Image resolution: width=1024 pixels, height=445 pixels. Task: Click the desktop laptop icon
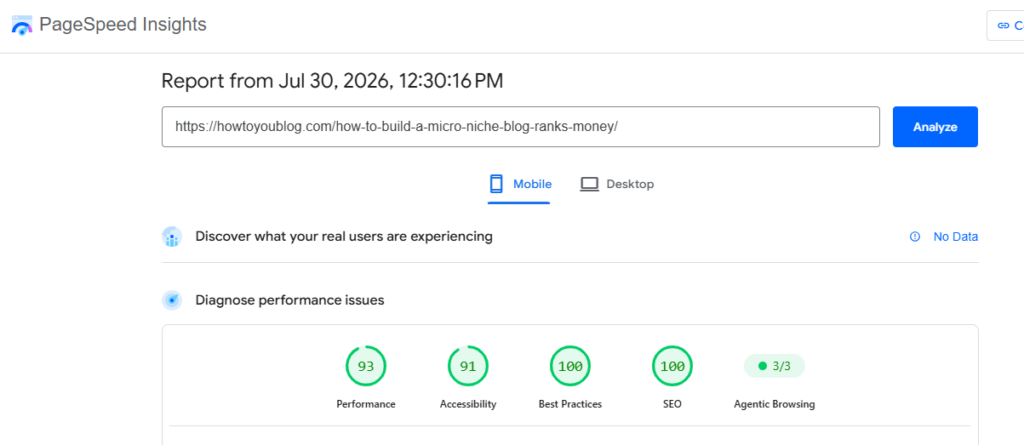(590, 184)
